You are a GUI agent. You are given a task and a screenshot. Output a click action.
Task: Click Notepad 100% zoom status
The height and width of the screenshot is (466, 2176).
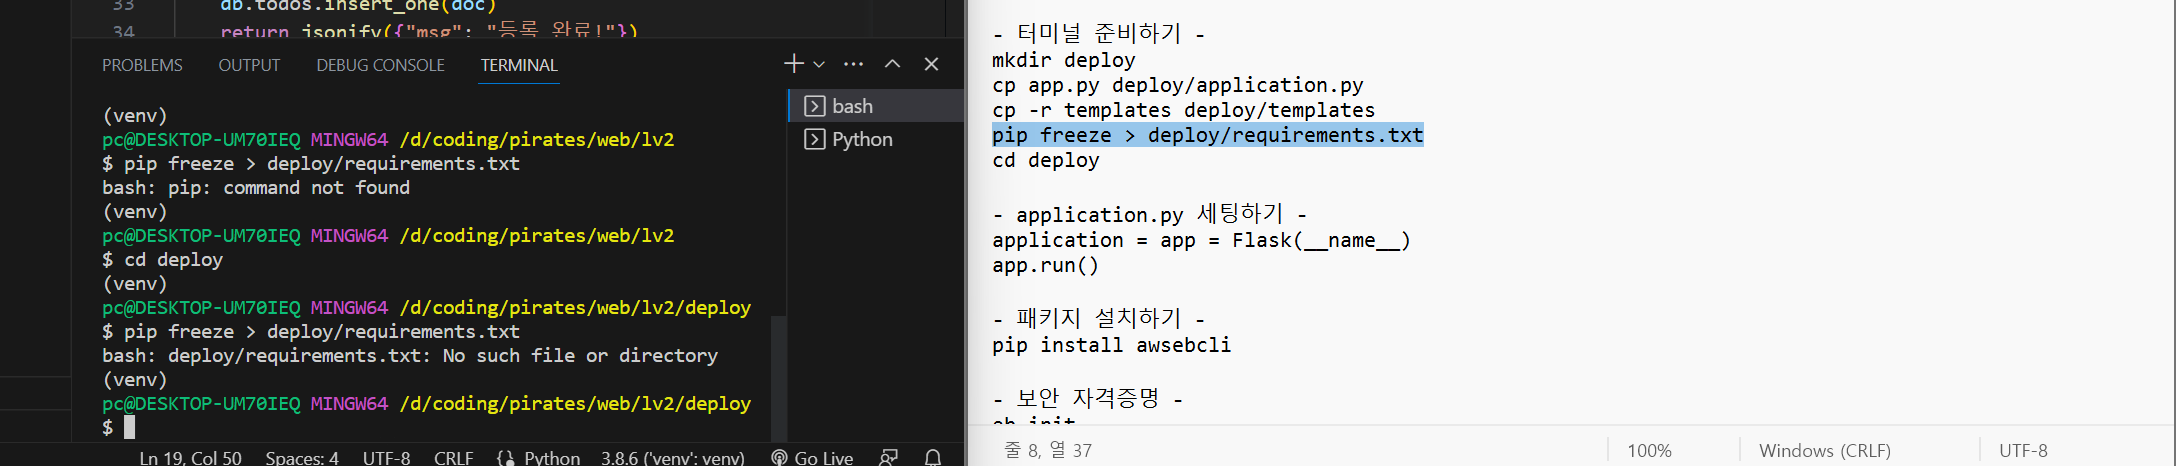(x=1649, y=450)
